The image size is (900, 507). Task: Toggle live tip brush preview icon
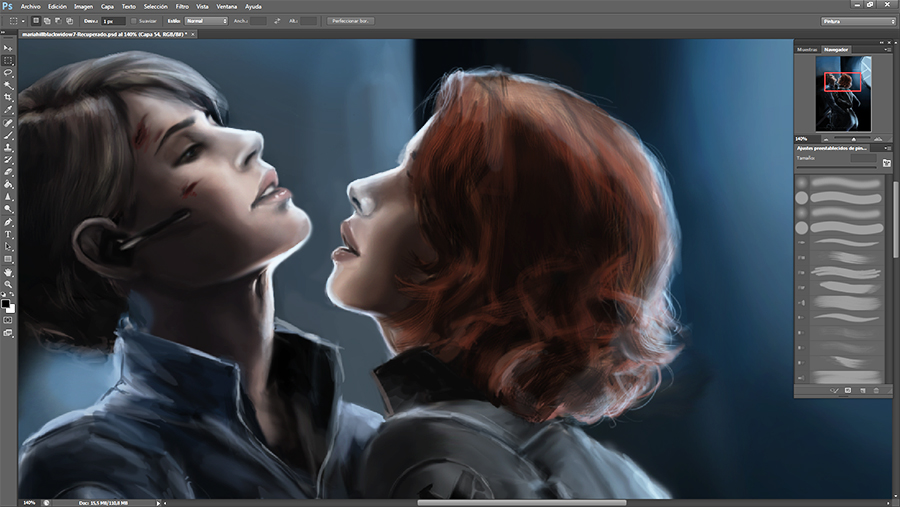click(834, 390)
